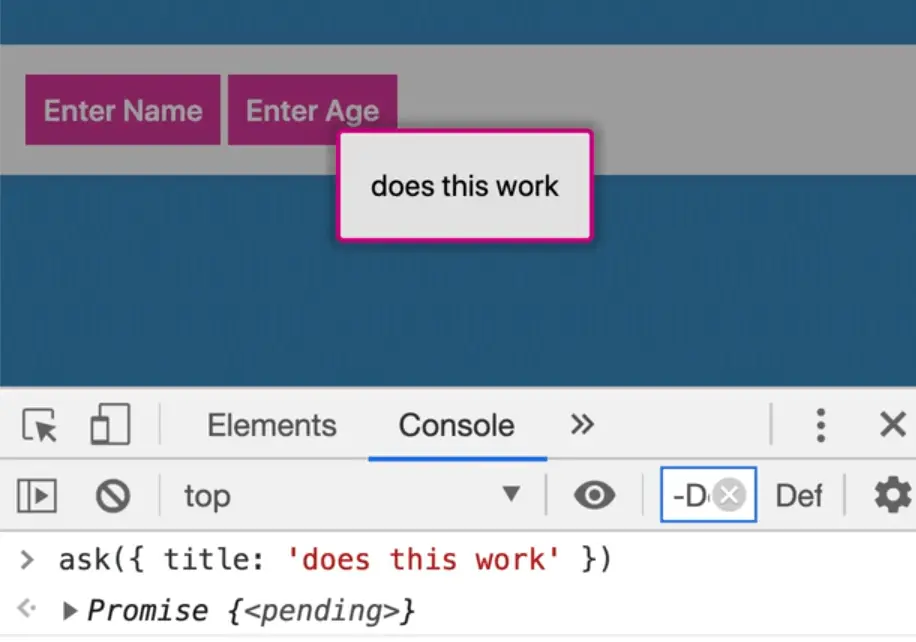Clear the console filter text

(x=730, y=495)
